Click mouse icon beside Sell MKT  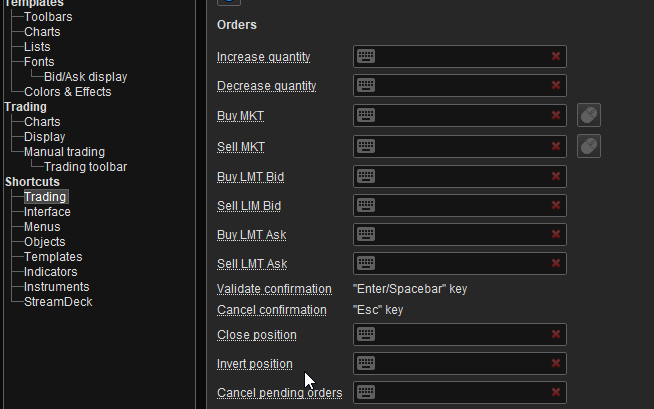589,146
